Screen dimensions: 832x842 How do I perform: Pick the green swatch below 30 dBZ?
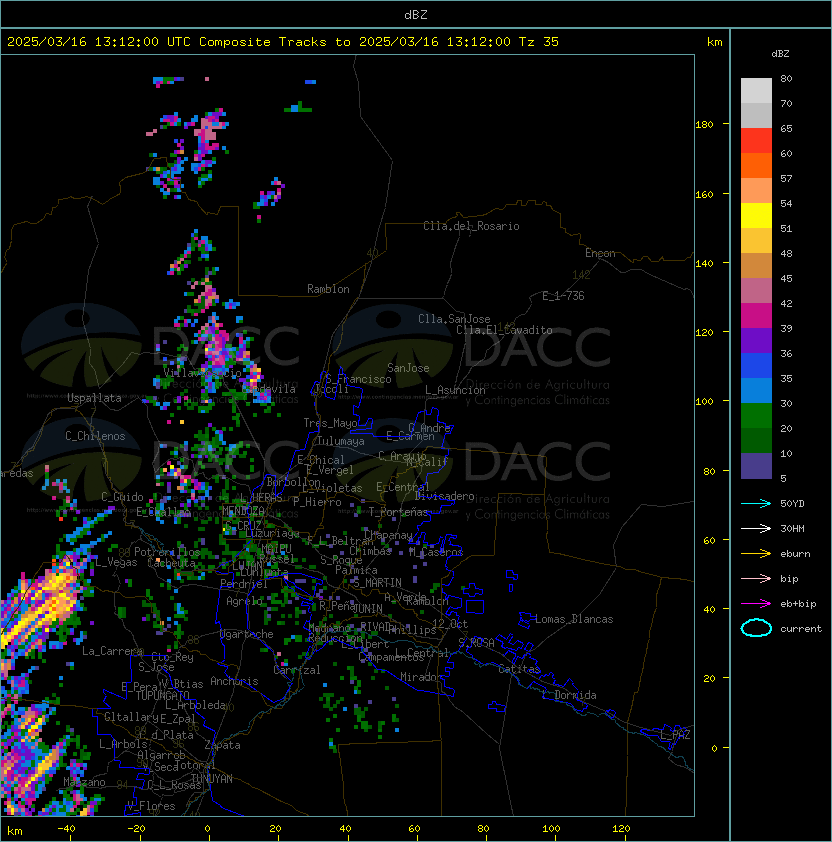coord(756,416)
